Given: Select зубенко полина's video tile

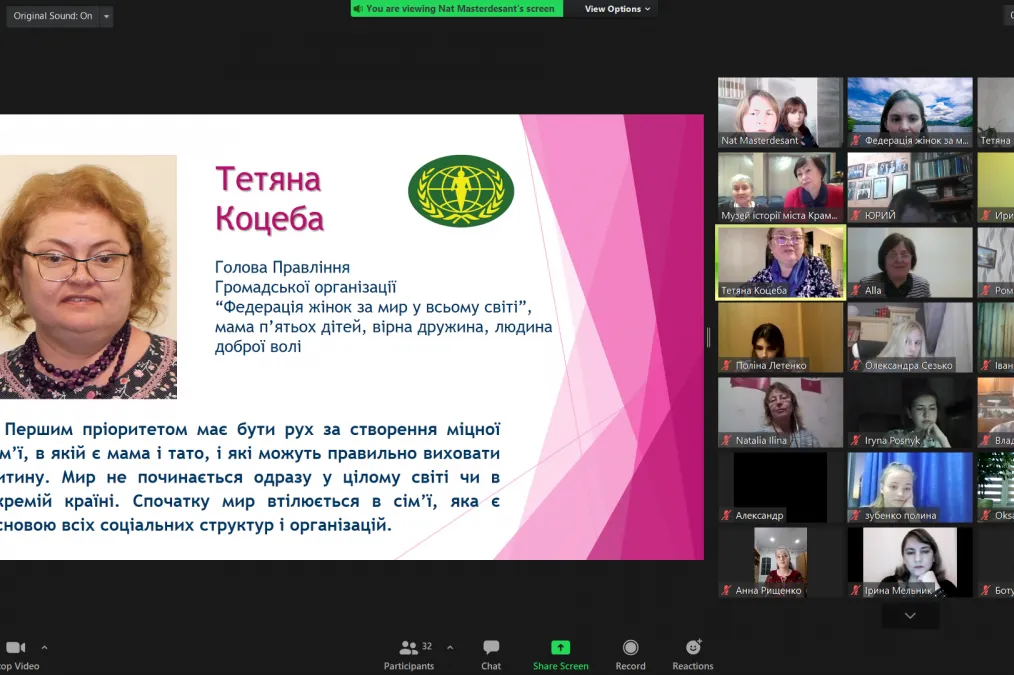Looking at the screenshot, I should click(x=910, y=488).
